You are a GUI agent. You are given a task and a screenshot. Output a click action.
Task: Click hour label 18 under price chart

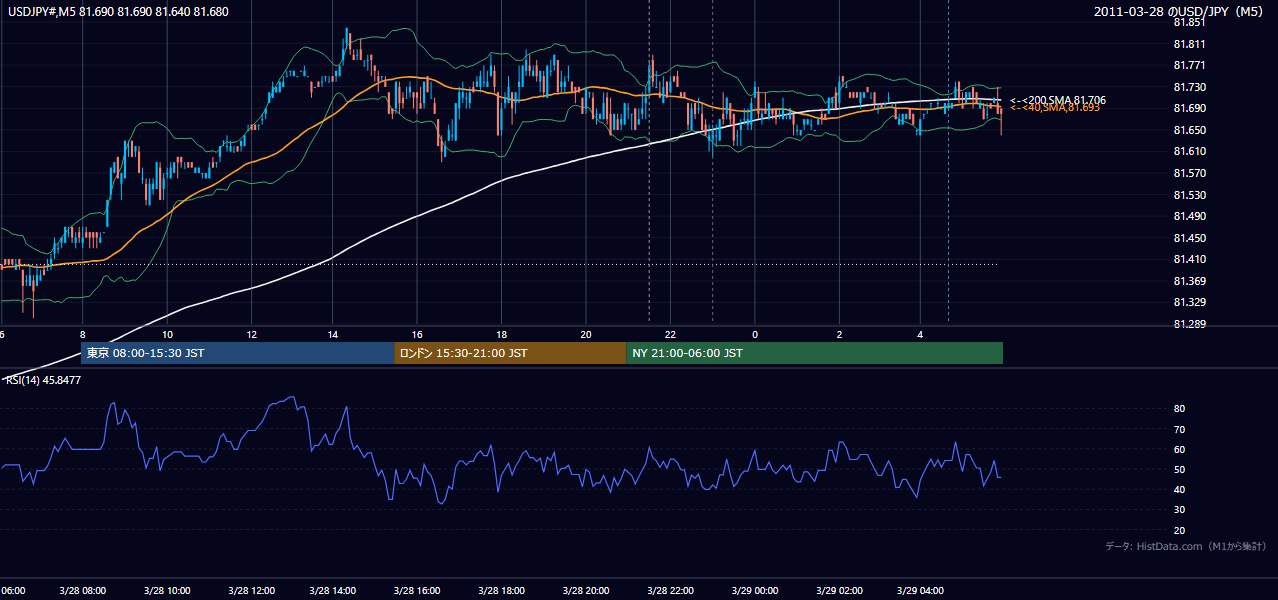point(501,334)
